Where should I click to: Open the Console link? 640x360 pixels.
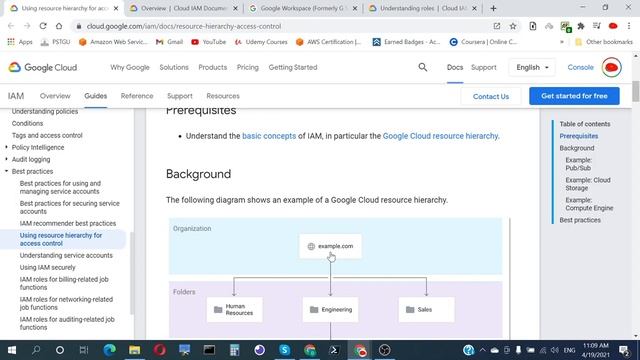coord(580,67)
